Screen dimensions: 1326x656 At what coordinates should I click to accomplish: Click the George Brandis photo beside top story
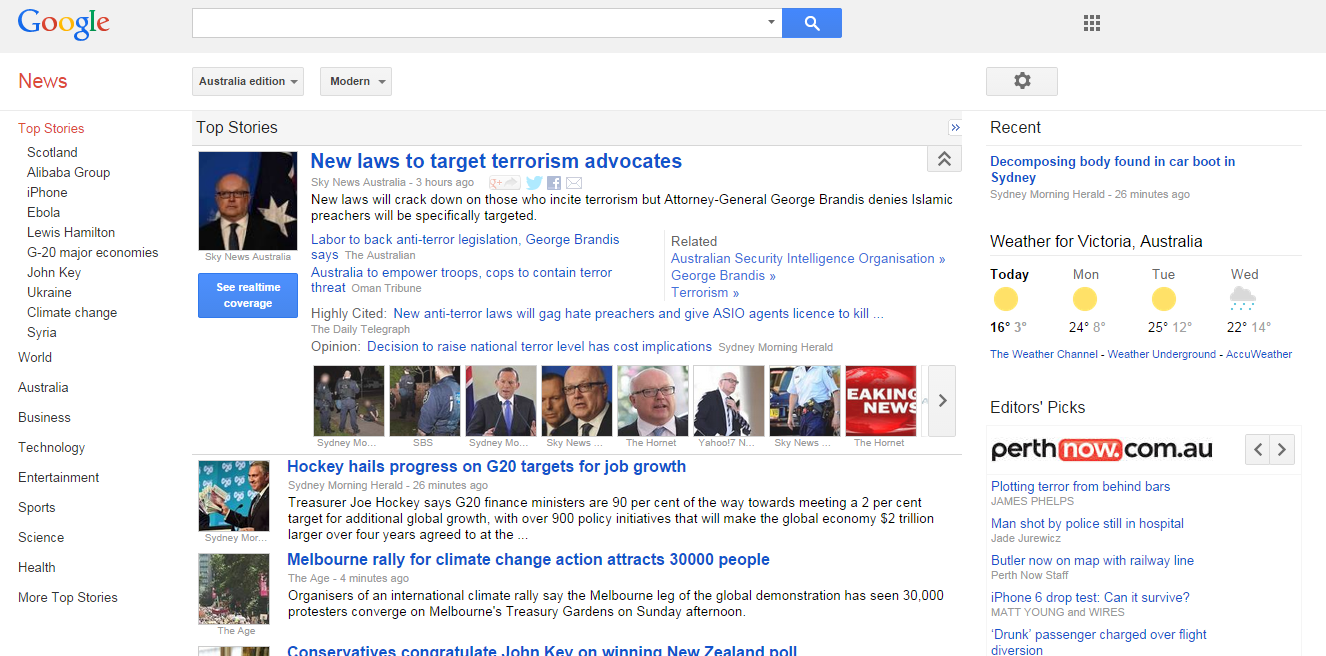[248, 201]
